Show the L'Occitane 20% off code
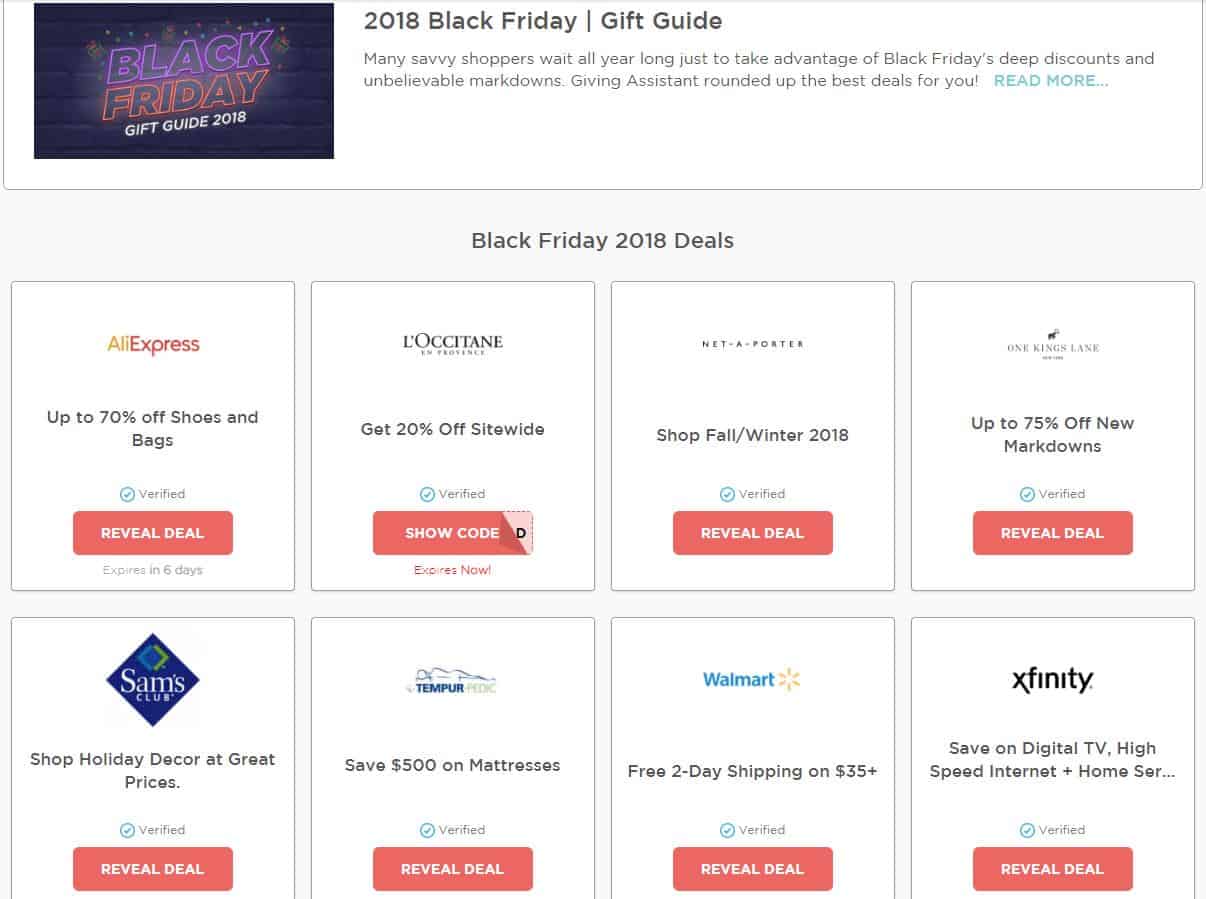This screenshot has width=1206, height=899. [452, 533]
